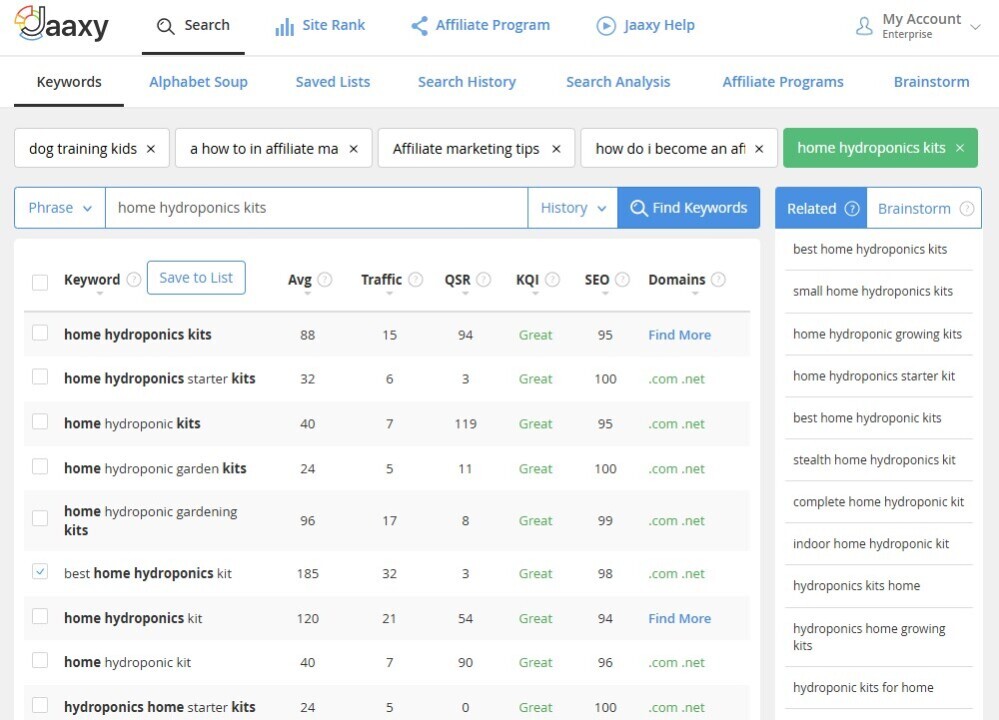Click the help icon next to Keyword header
The height and width of the screenshot is (720, 999).
tap(134, 279)
